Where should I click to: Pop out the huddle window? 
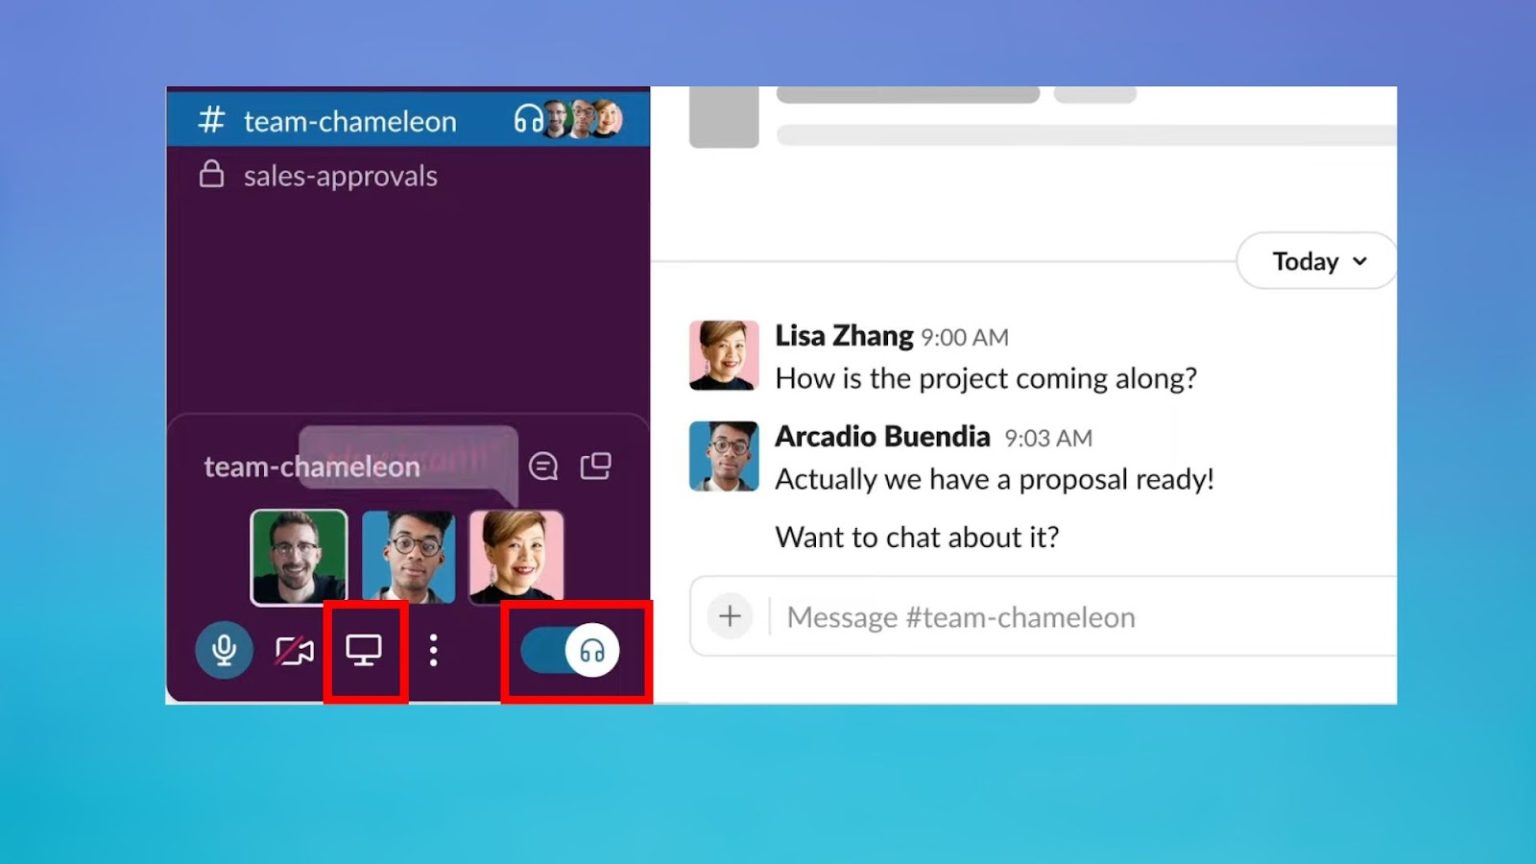click(597, 465)
